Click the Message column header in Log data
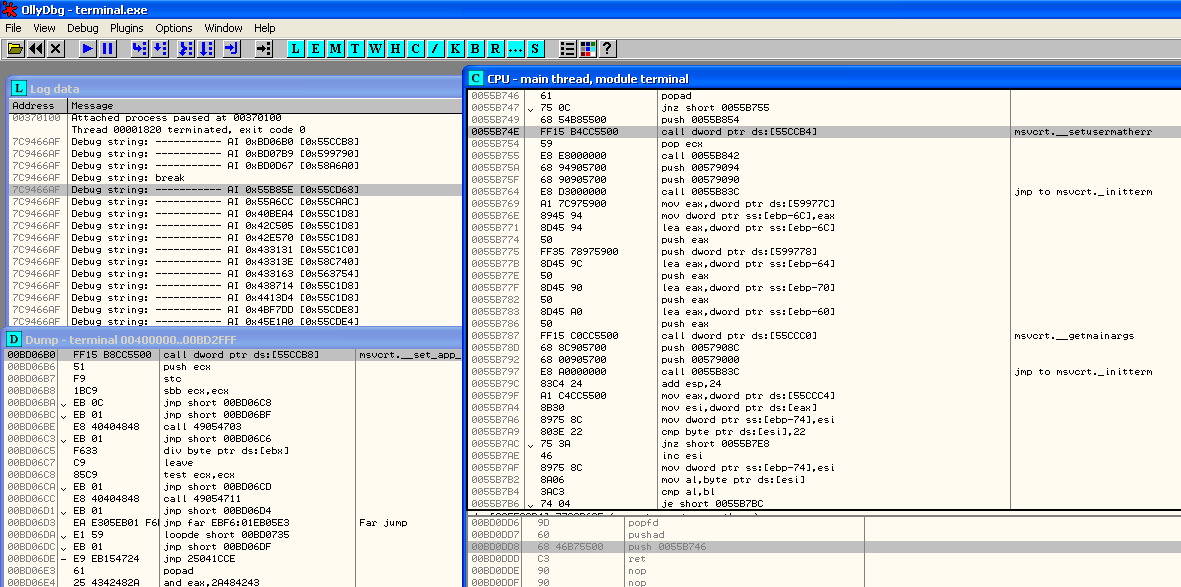The width and height of the screenshot is (1181, 587). (92, 105)
